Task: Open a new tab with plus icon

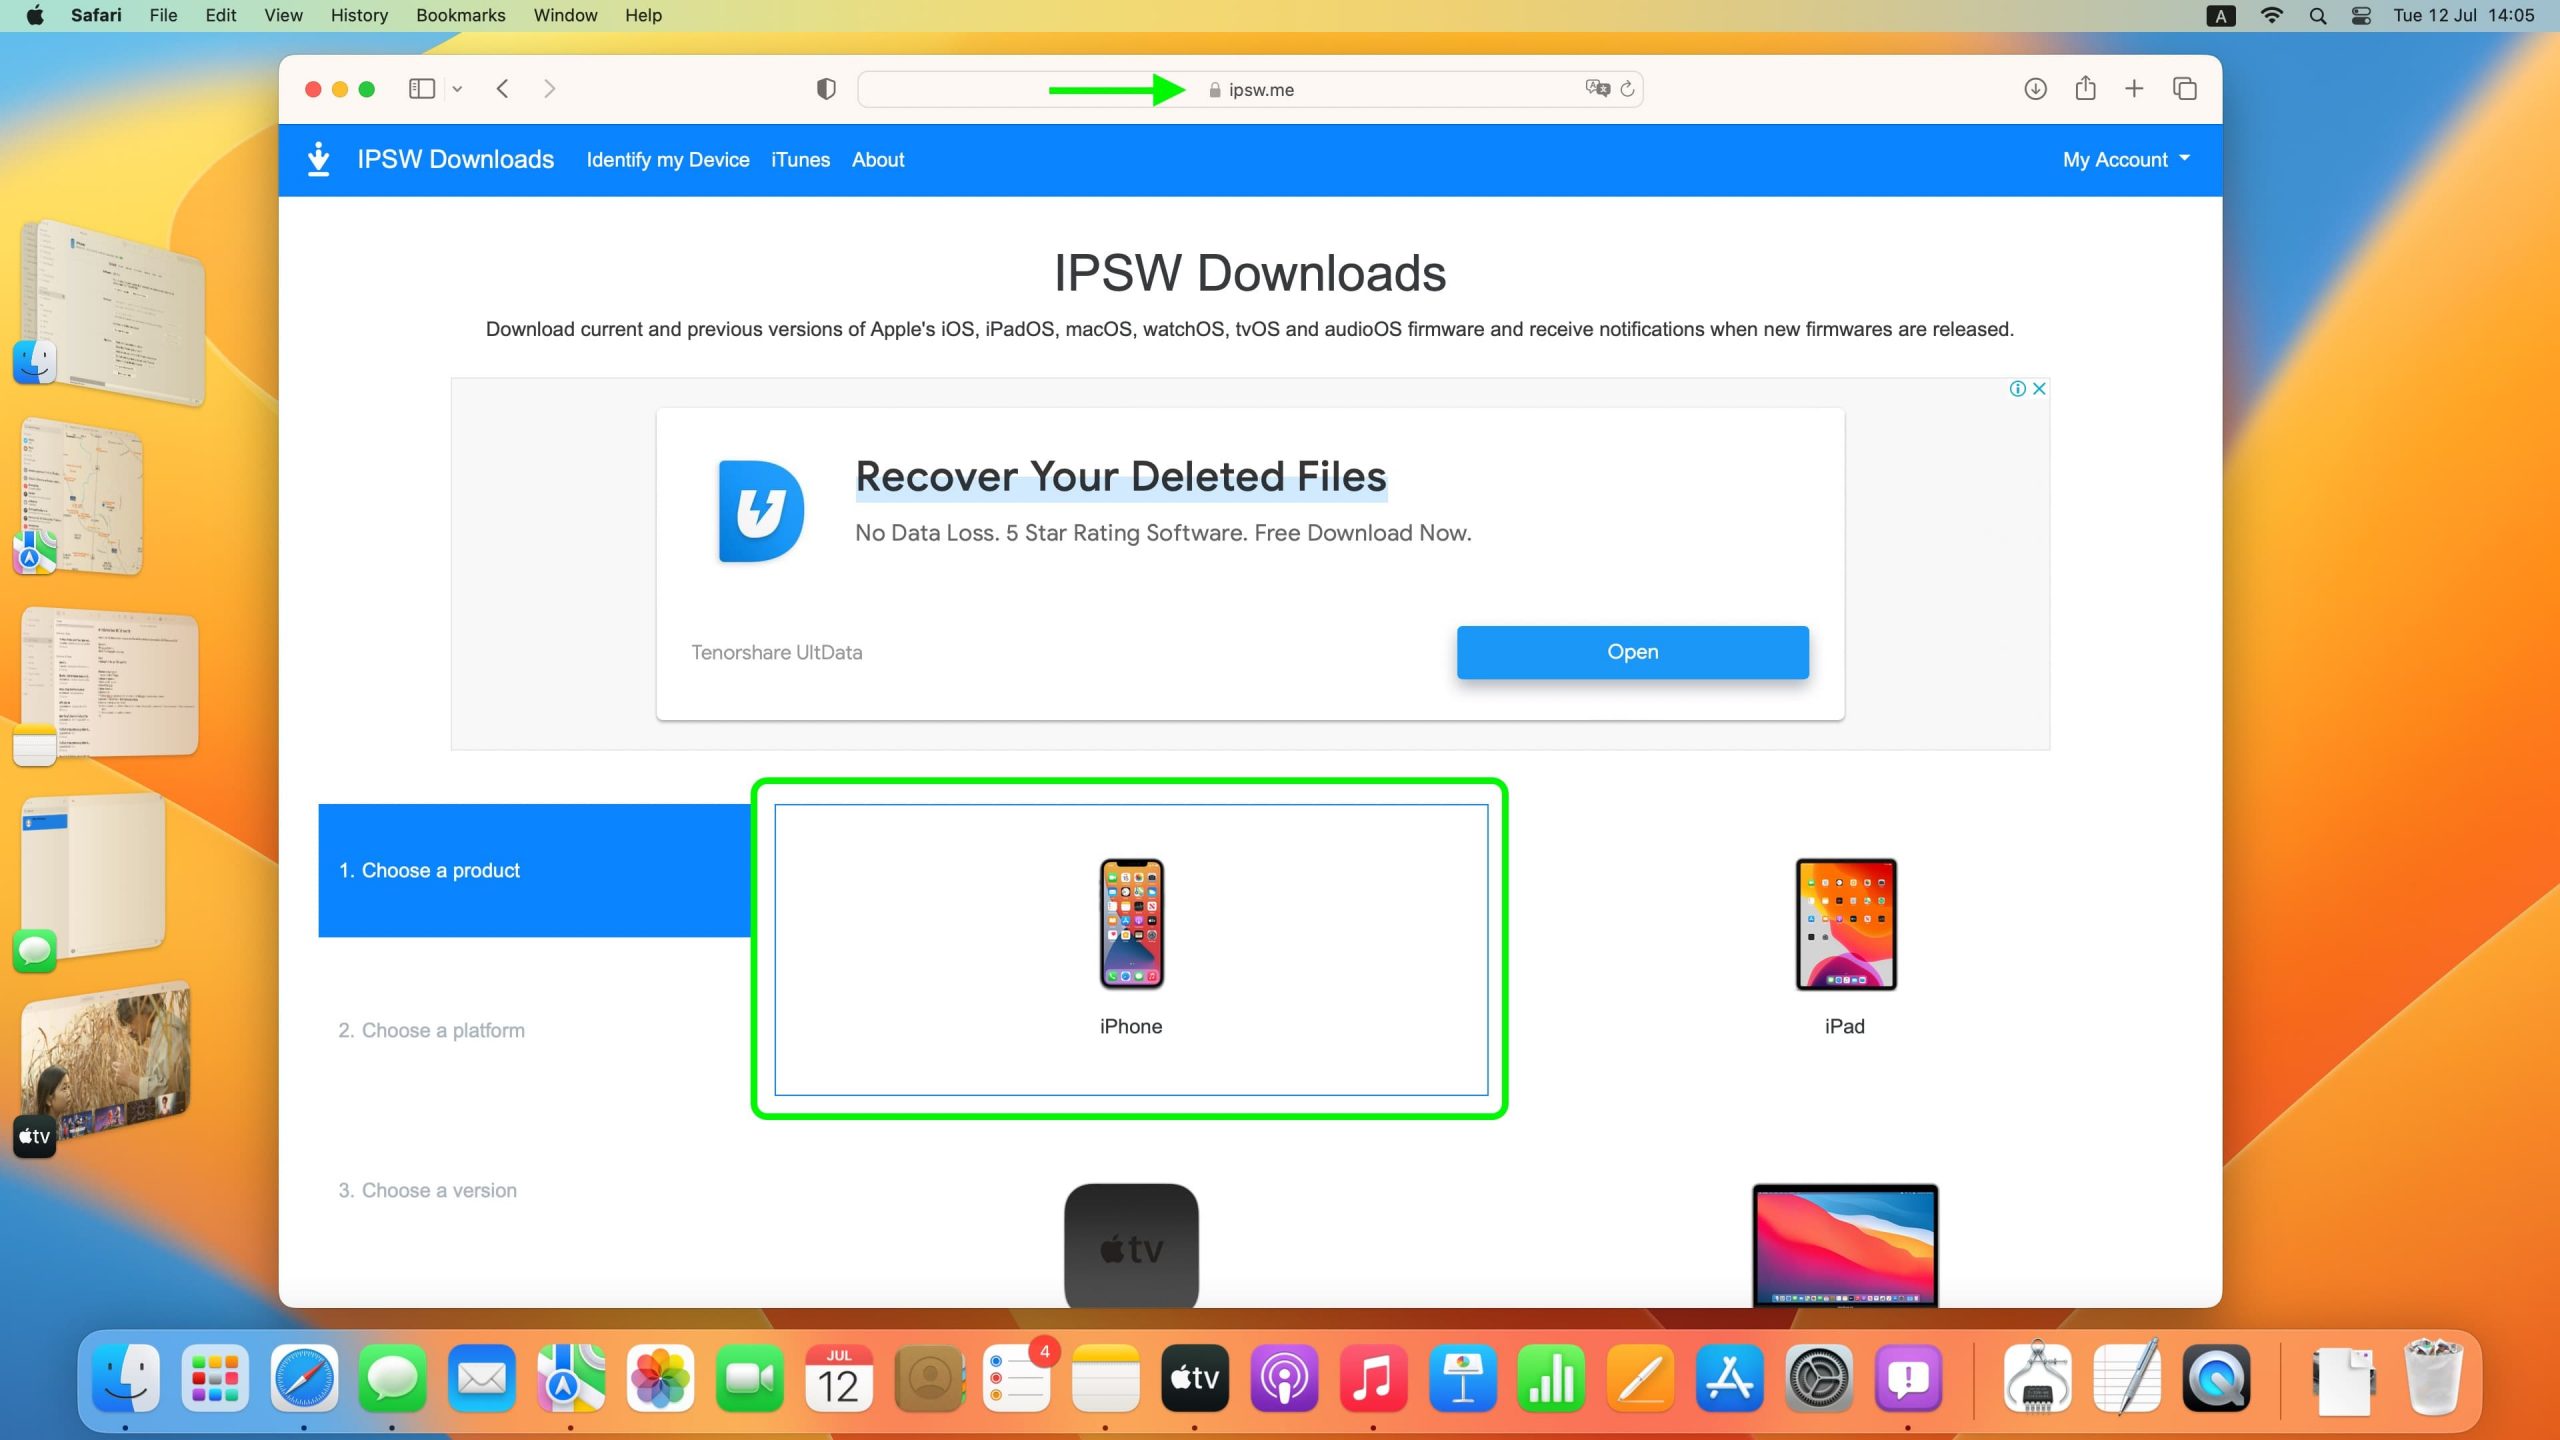Action: (2134, 89)
